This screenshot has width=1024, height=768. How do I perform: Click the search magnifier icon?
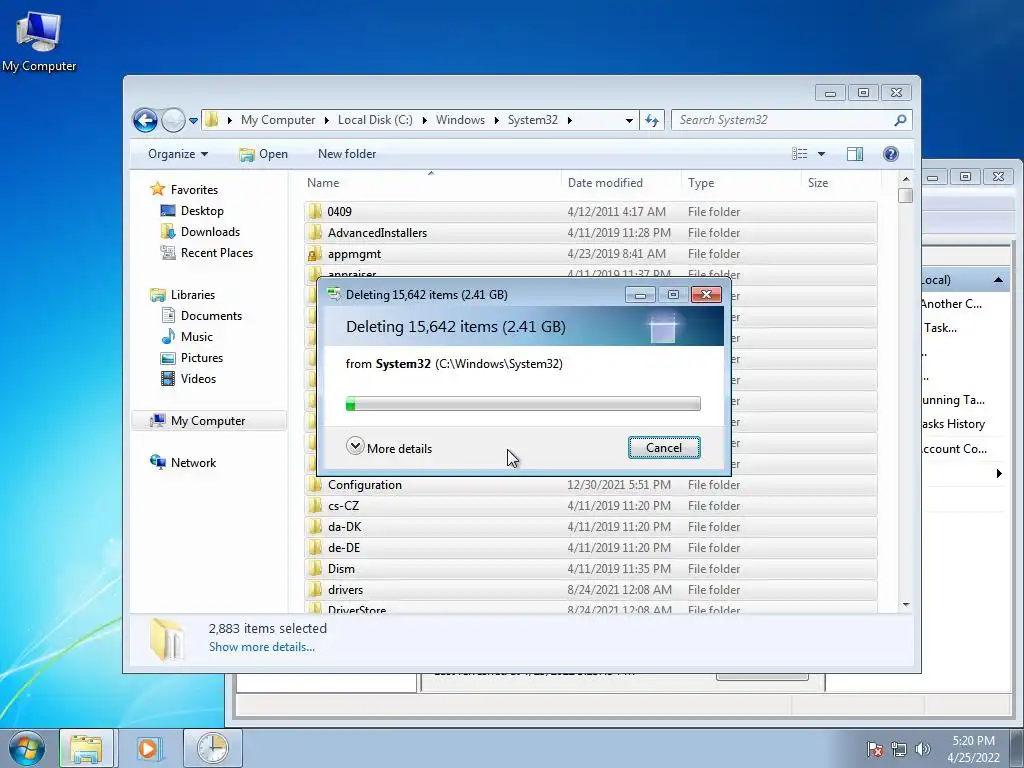901,120
